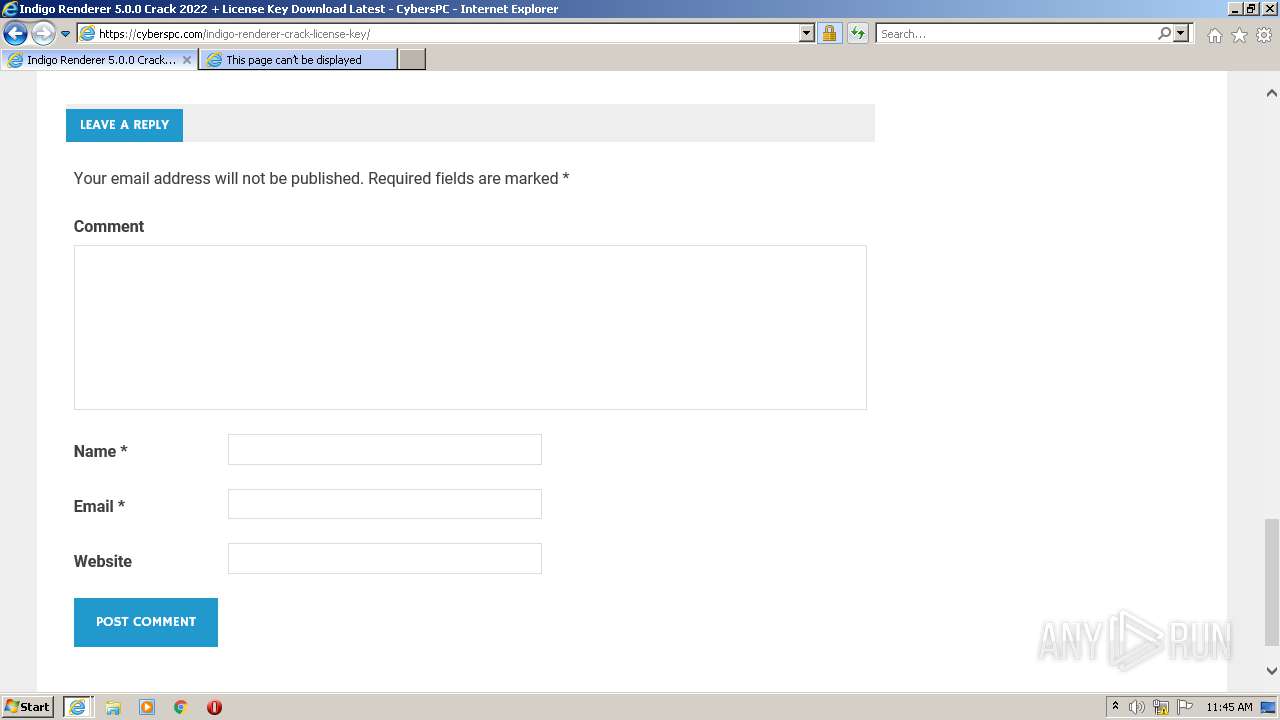Click the Email input field
This screenshot has width=1280, height=720.
[385, 504]
